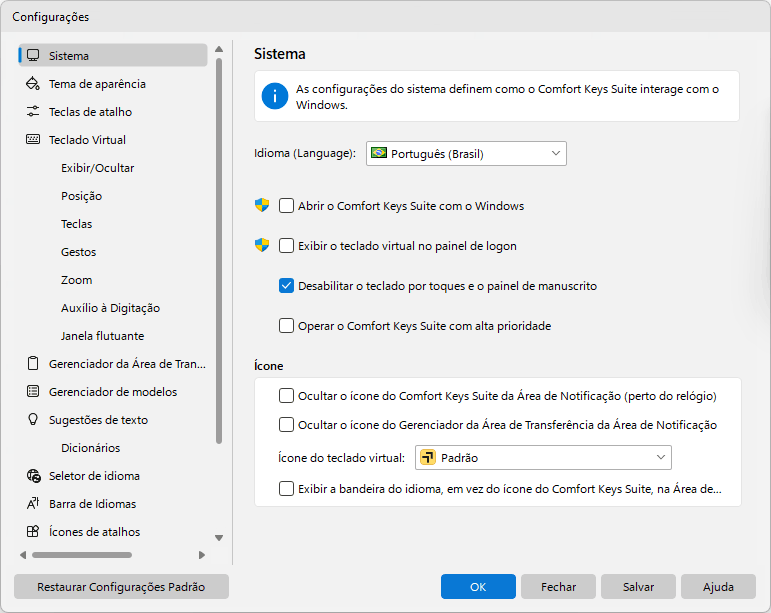Image resolution: width=771 pixels, height=613 pixels.
Task: Click the shield icon next to painel de logon option
Action: [262, 245]
